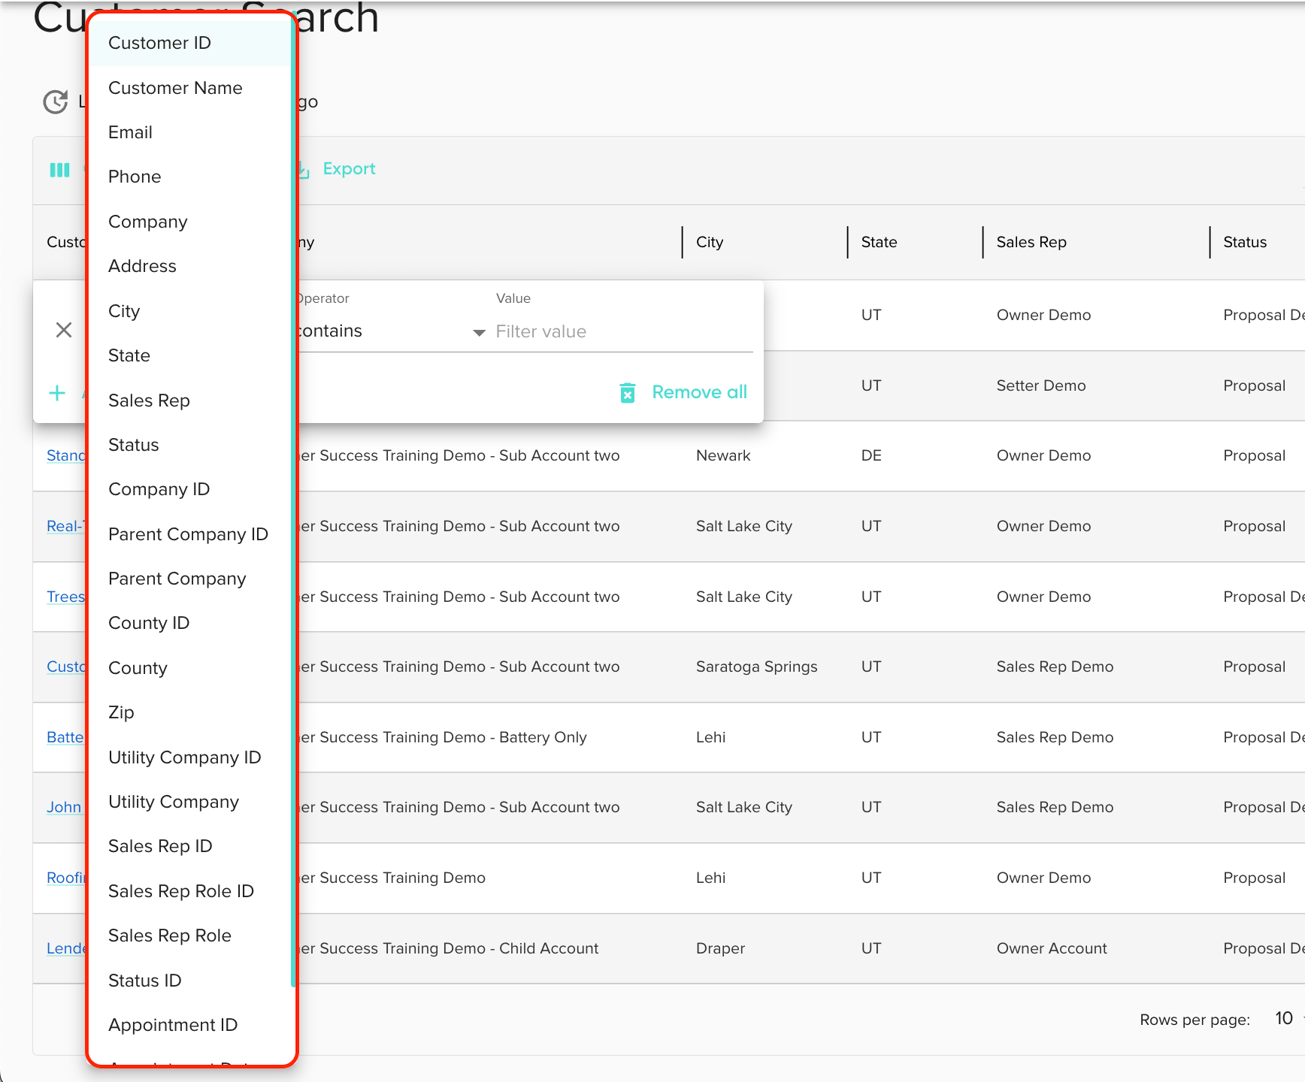
Task: Select Customer ID from the column list
Action: 192,43
